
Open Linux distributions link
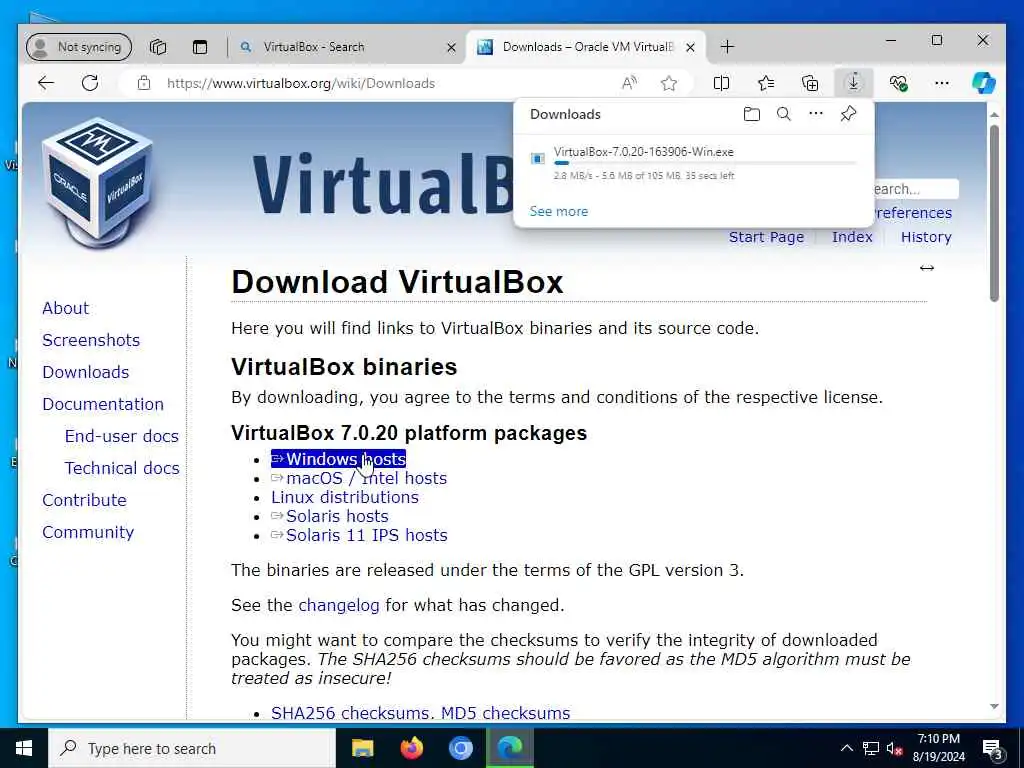click(345, 497)
